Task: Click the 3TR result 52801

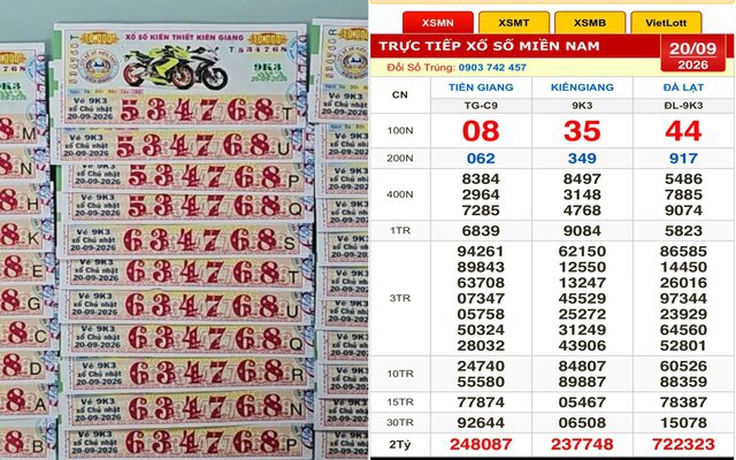Action: (x=683, y=346)
